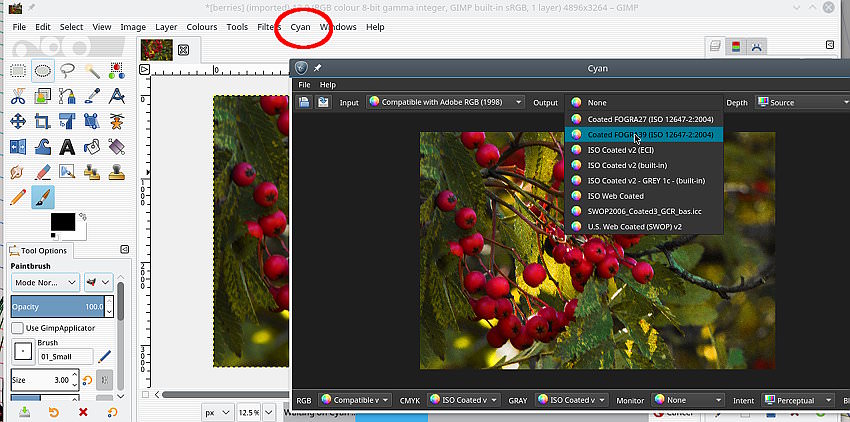Open the Intent Perceptual dropdown
The width and height of the screenshot is (850, 422).
pos(797,400)
